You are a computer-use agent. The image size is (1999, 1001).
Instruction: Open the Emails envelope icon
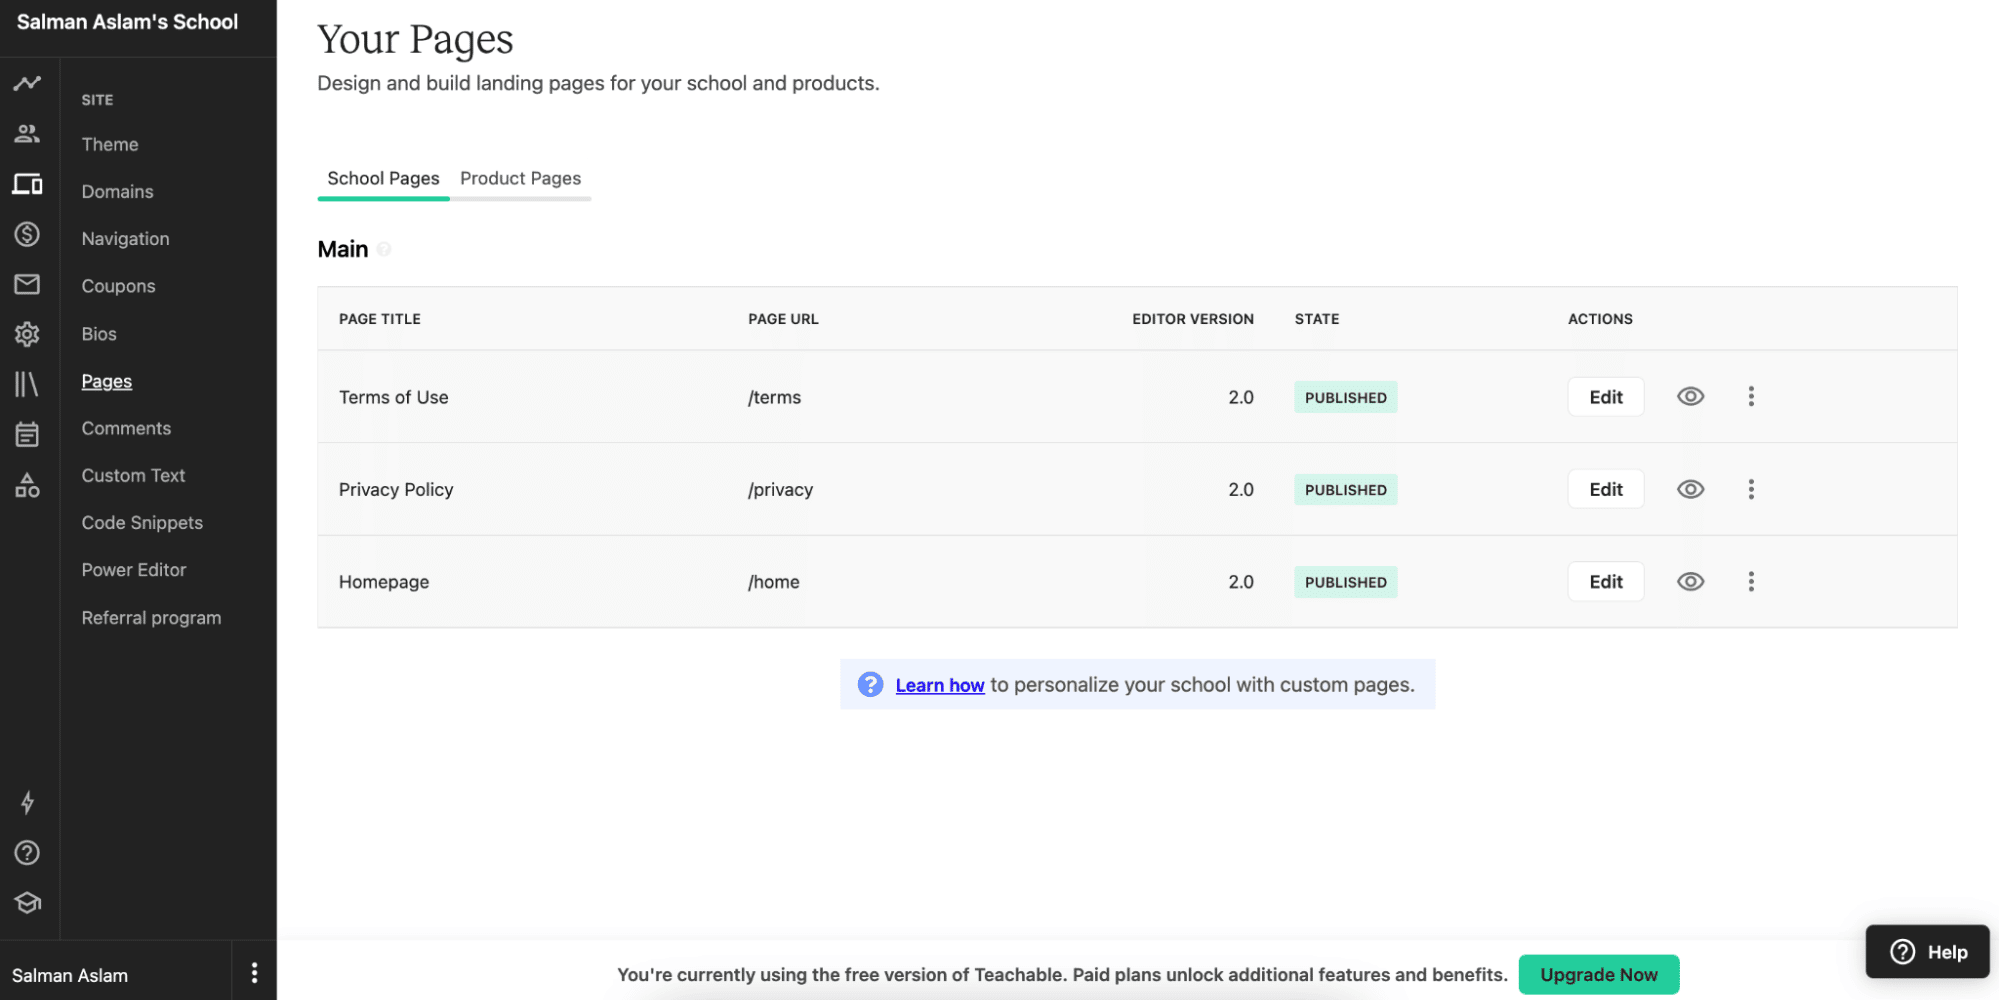click(27, 284)
